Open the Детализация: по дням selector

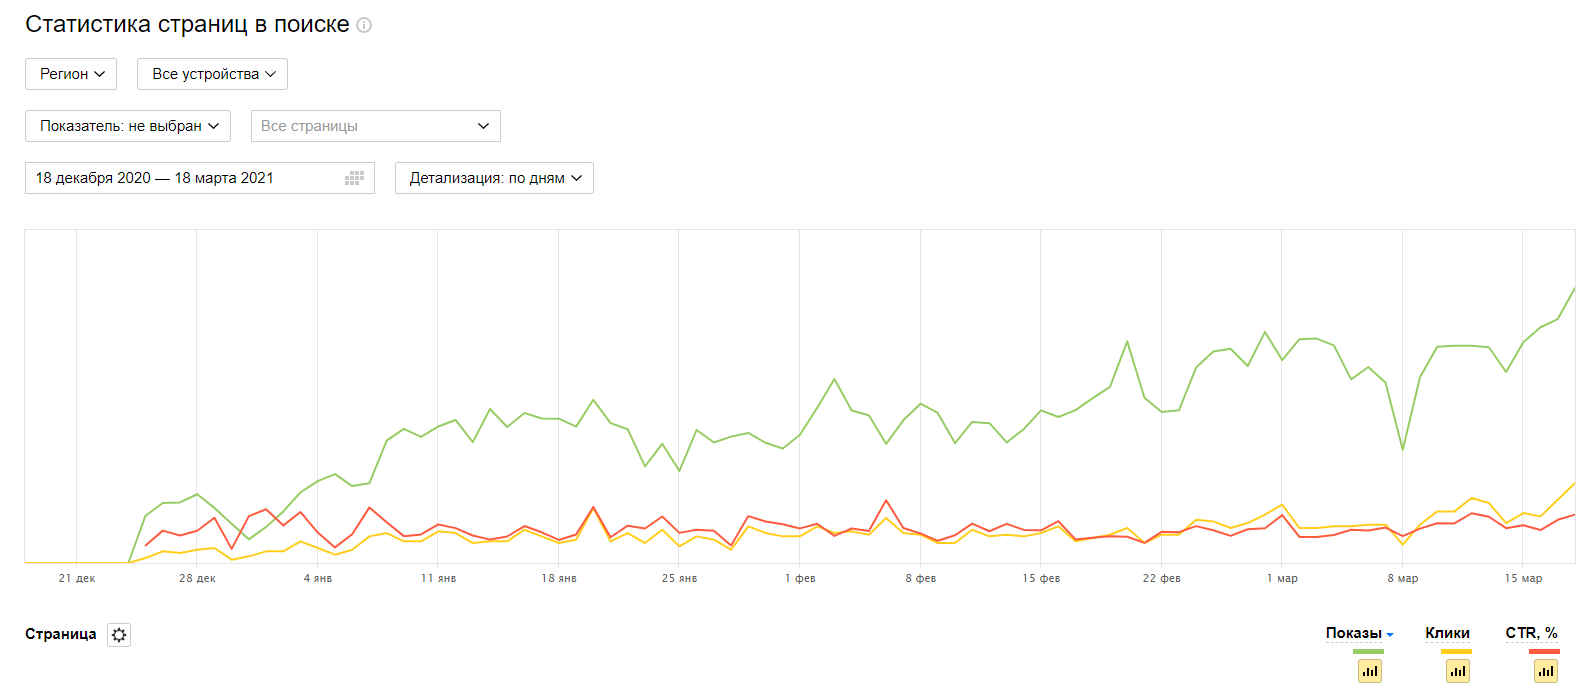point(494,178)
